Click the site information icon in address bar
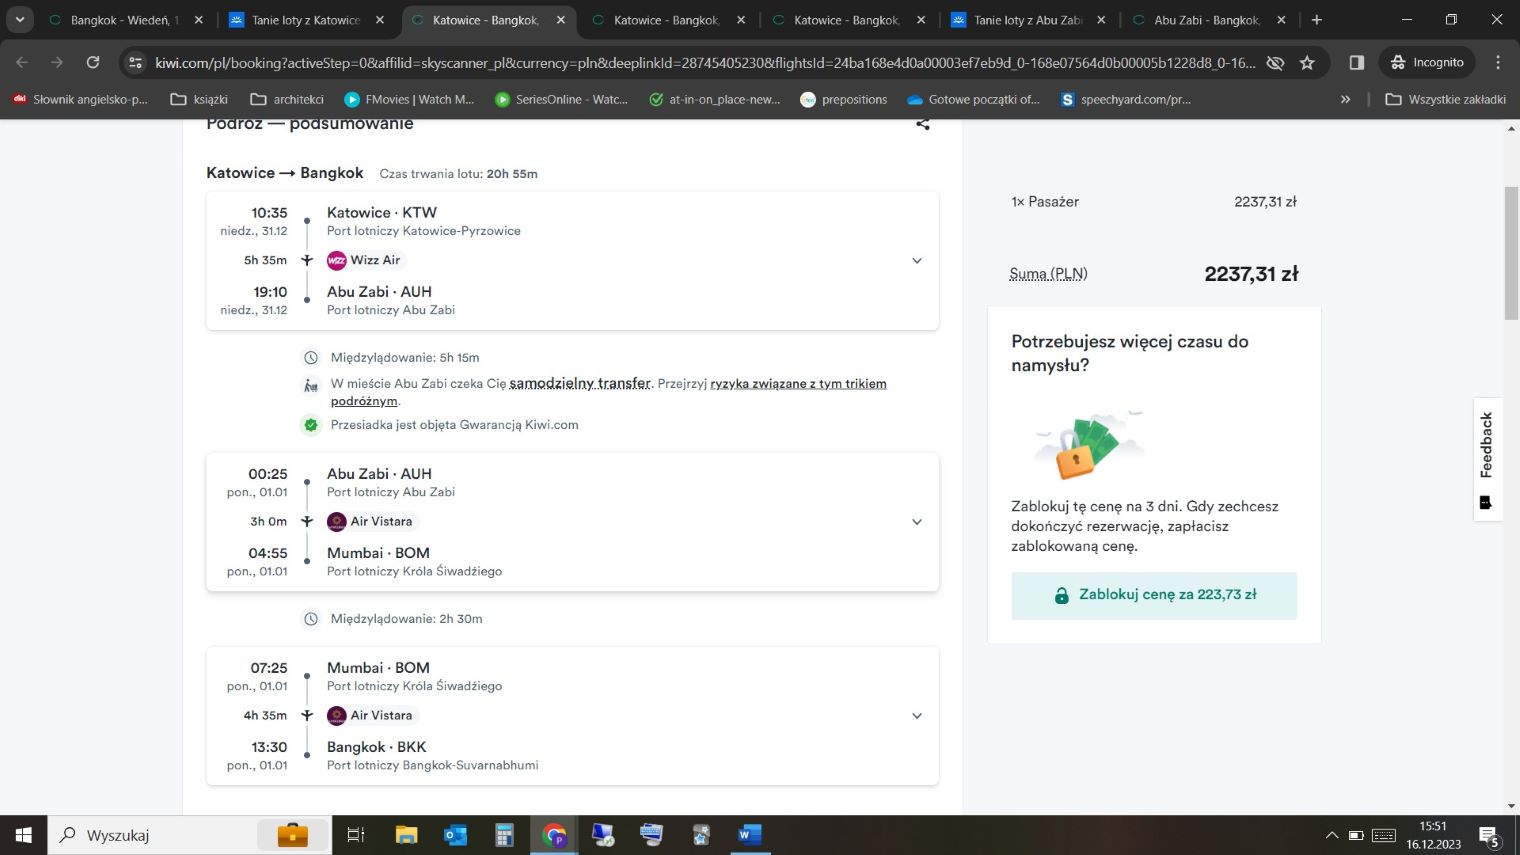 [136, 63]
